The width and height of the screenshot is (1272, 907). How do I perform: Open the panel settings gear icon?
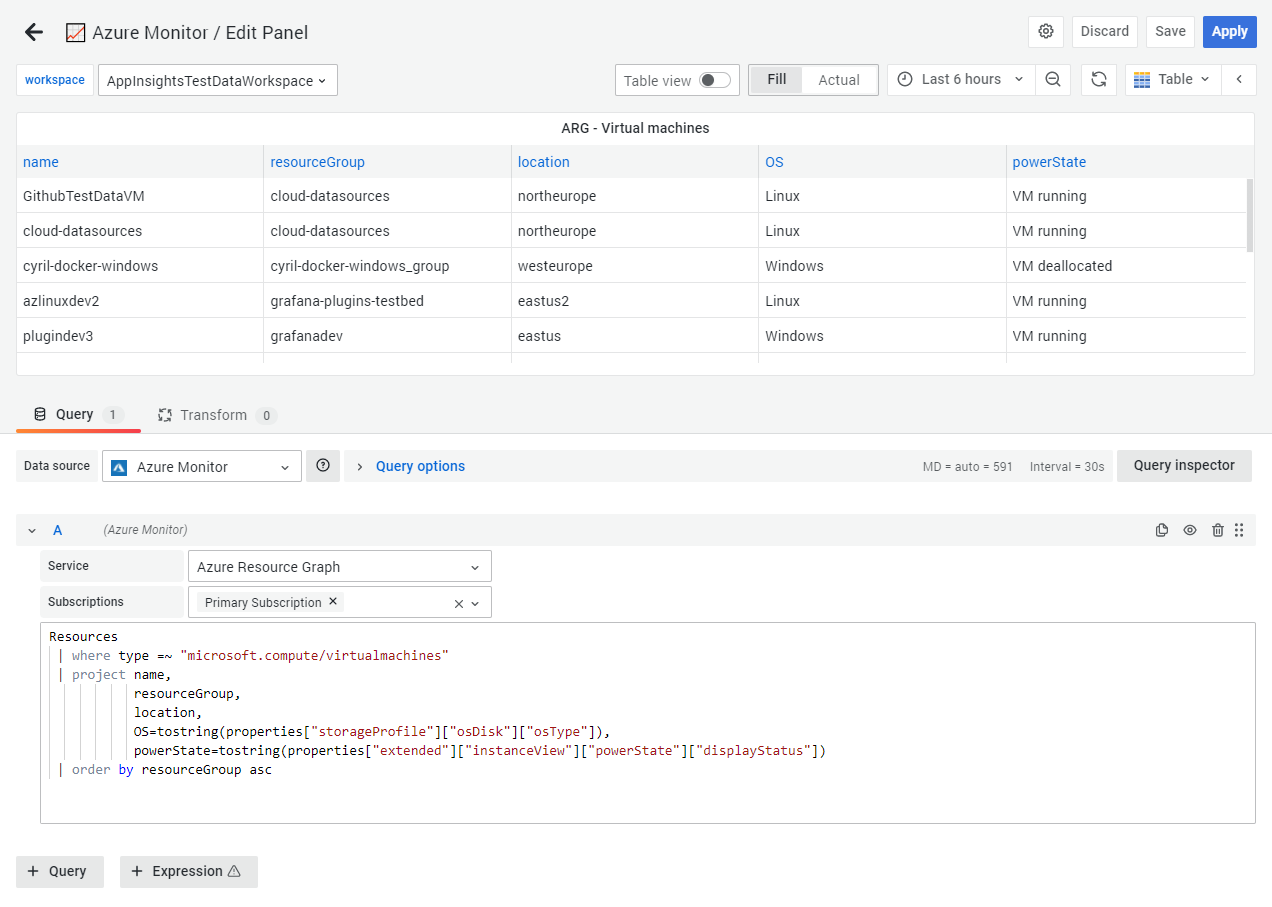1046,31
